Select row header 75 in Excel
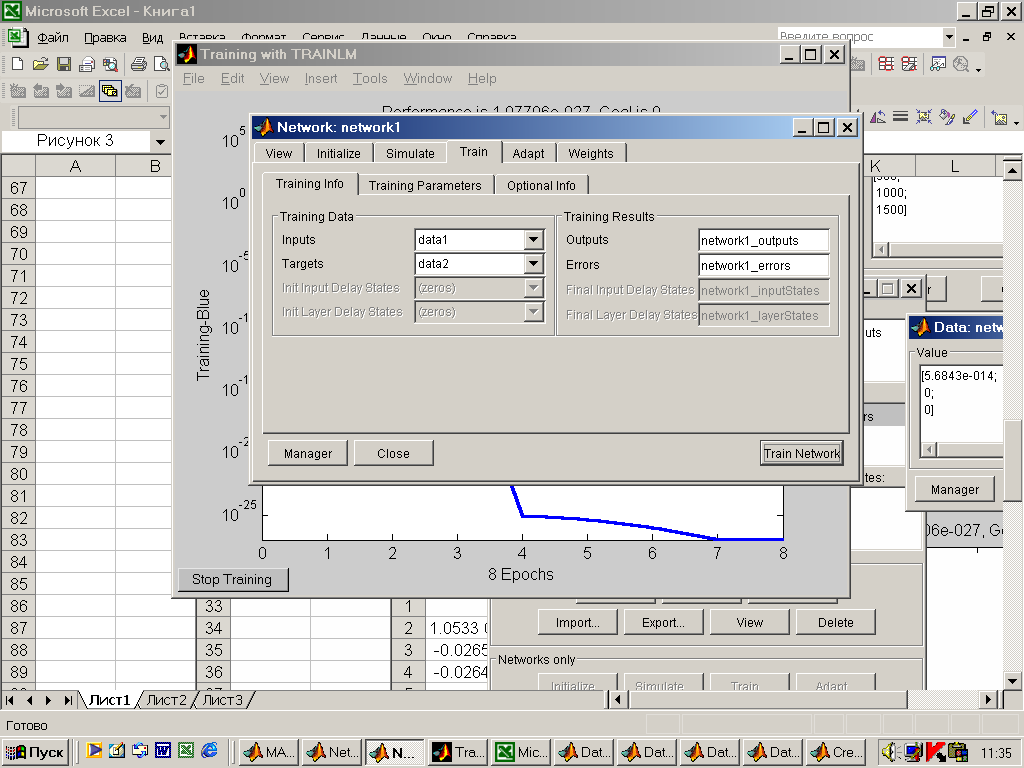 (x=19, y=364)
